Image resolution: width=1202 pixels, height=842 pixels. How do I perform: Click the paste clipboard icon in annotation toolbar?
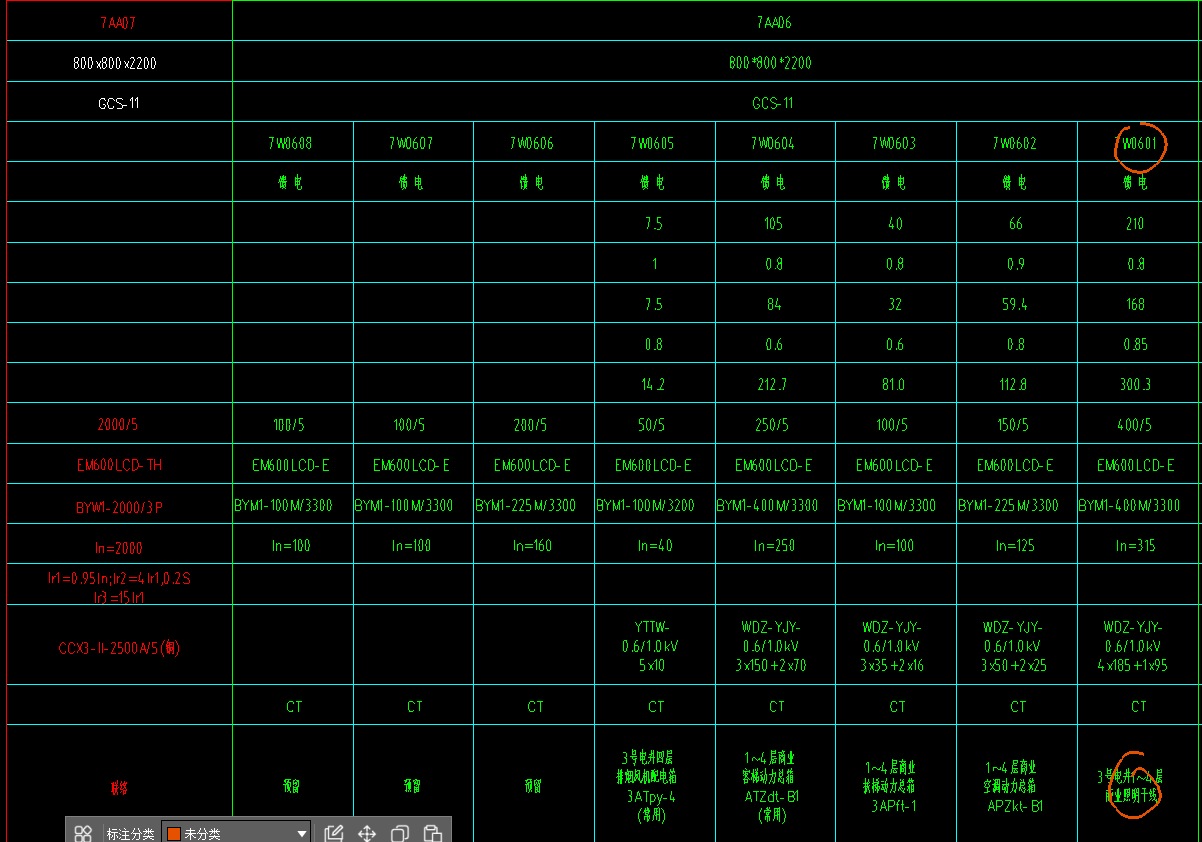point(433,833)
